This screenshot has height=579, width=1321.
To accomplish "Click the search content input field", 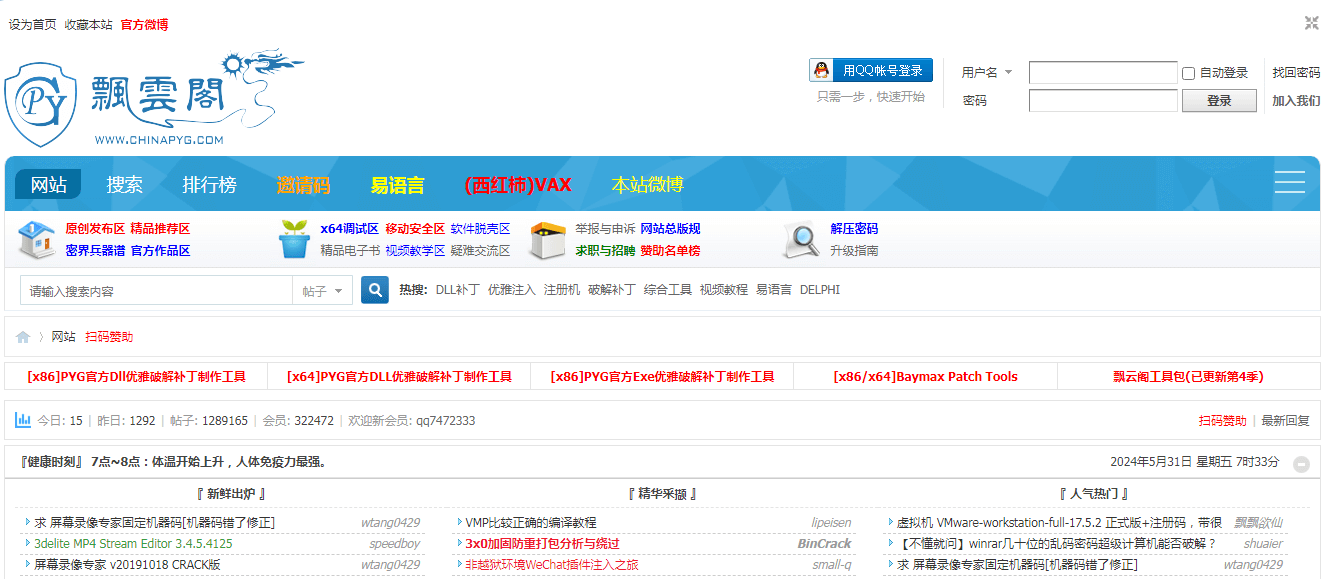I will tap(155, 291).
